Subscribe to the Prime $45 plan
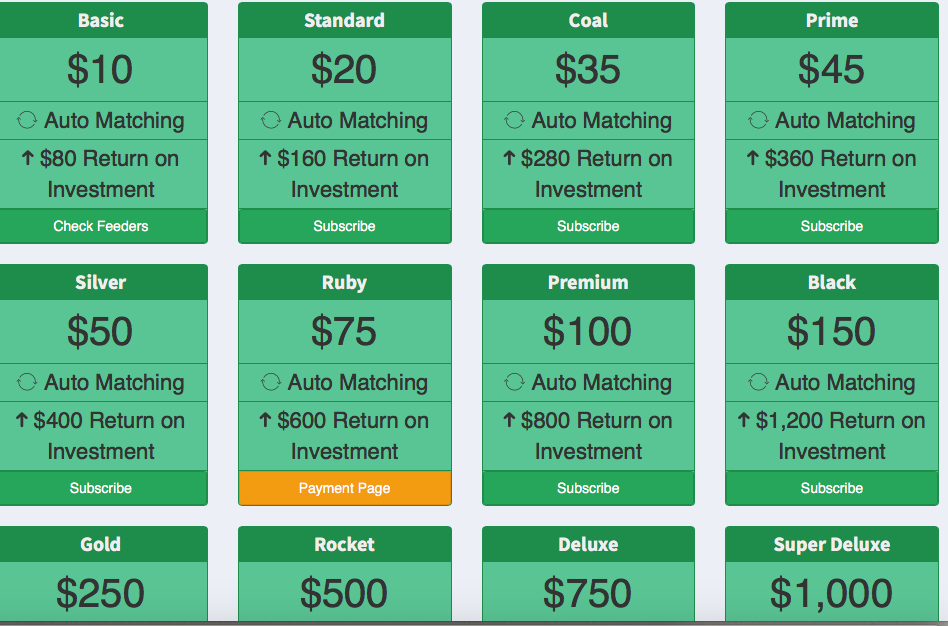The height and width of the screenshot is (626, 948). [x=832, y=226]
